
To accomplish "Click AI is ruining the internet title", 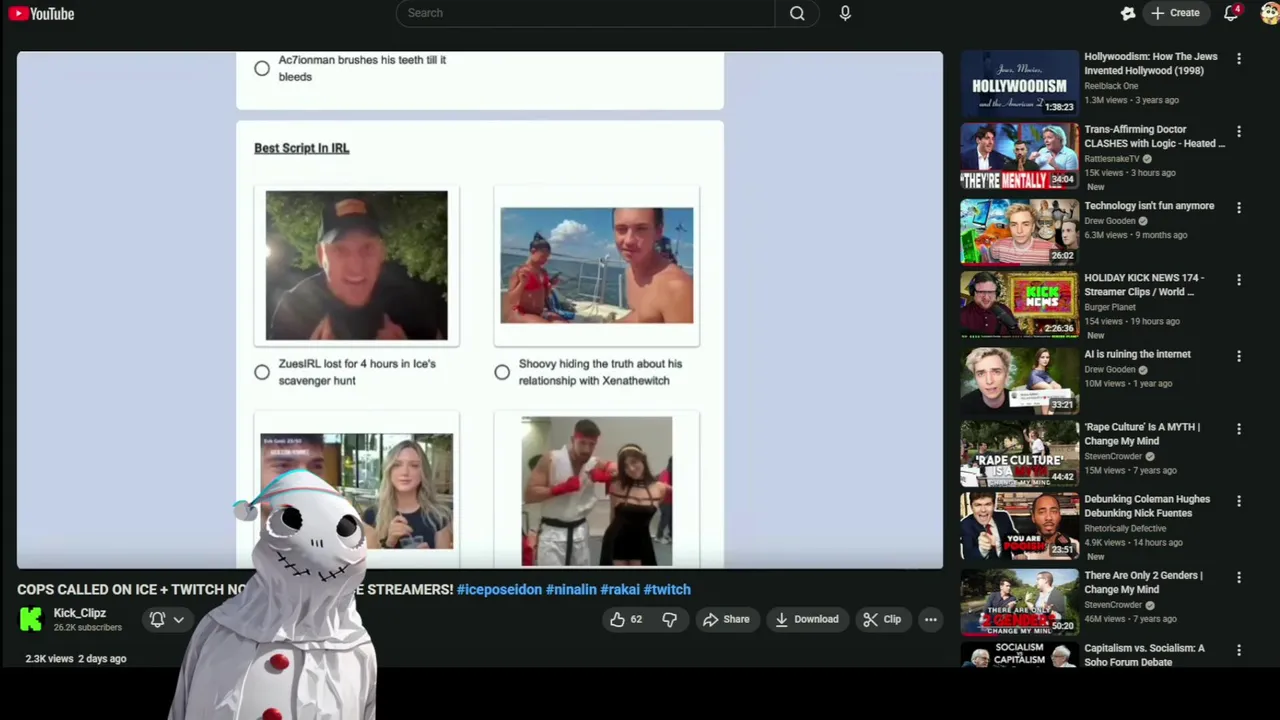I will point(1137,354).
